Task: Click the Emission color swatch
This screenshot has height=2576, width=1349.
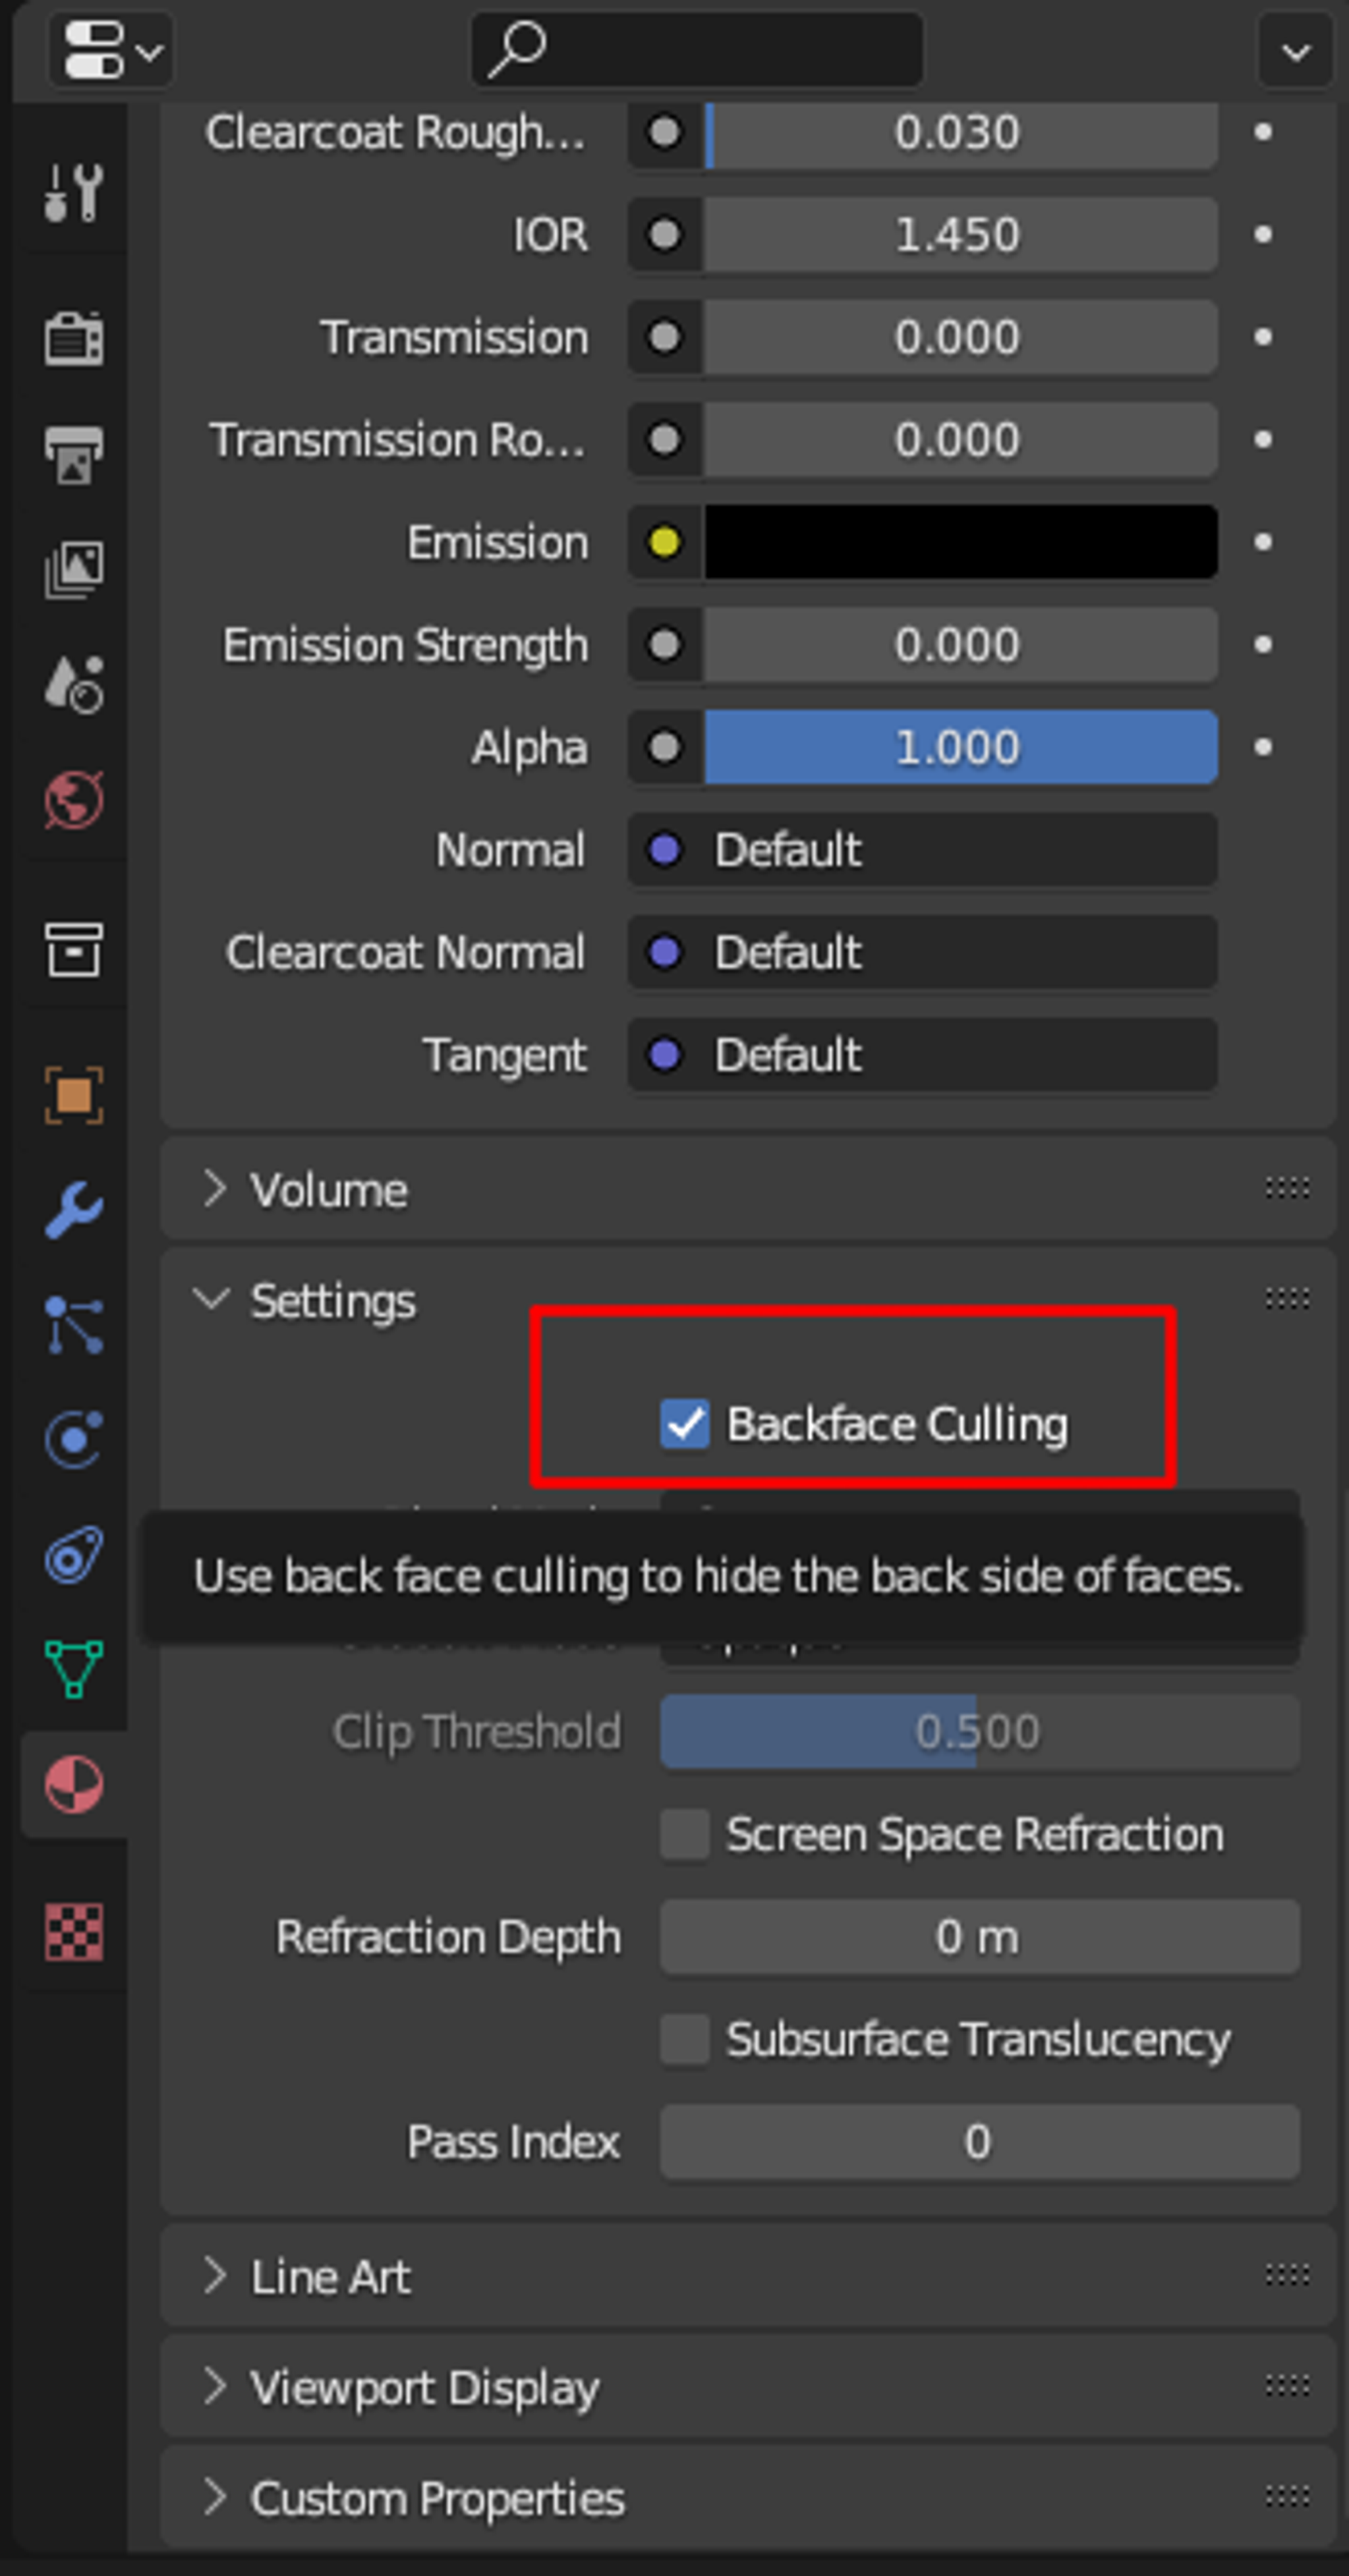Action: [960, 542]
